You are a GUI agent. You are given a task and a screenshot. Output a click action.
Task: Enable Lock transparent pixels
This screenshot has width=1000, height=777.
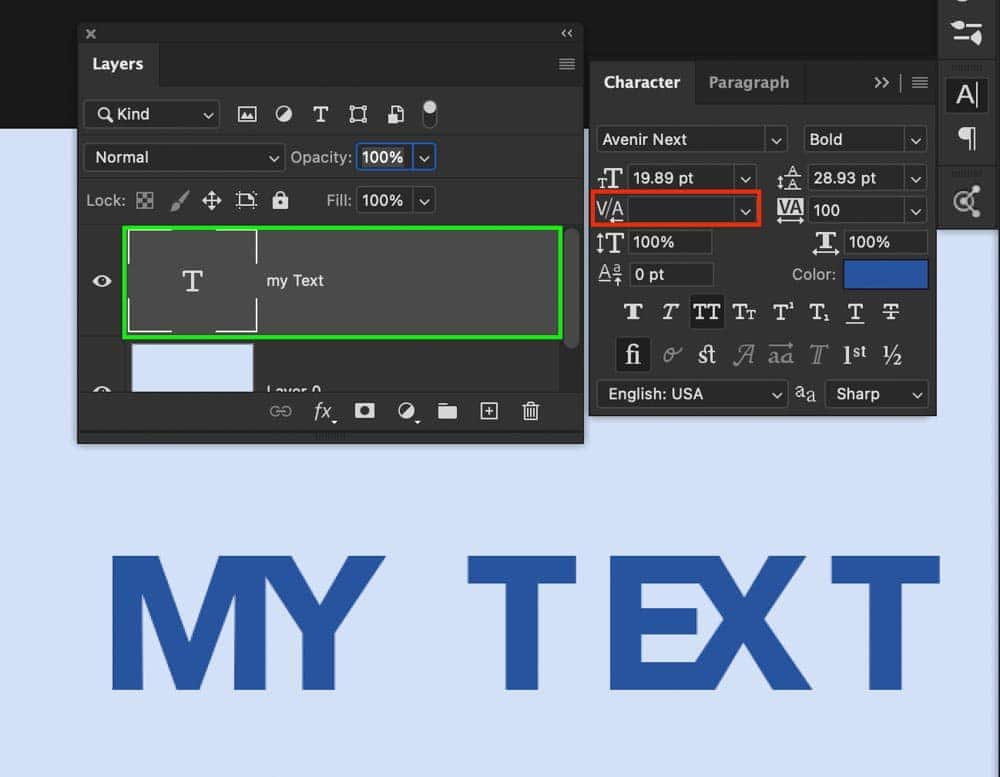coord(145,200)
